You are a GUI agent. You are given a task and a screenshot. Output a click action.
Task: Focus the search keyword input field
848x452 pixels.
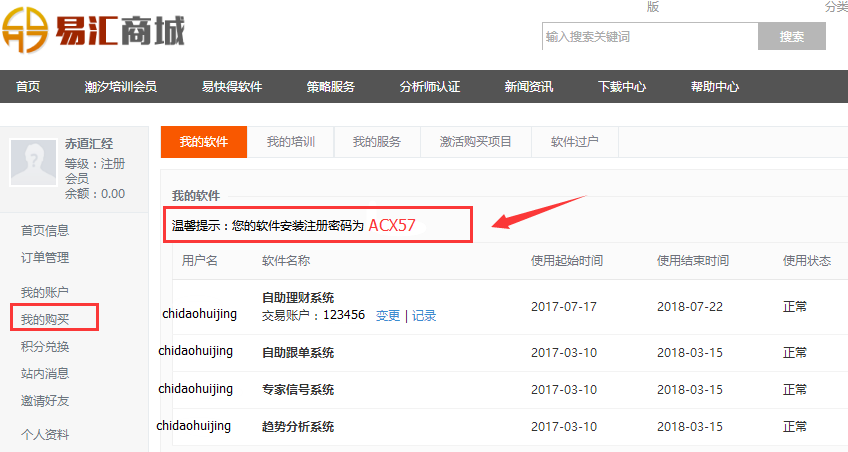click(x=650, y=36)
